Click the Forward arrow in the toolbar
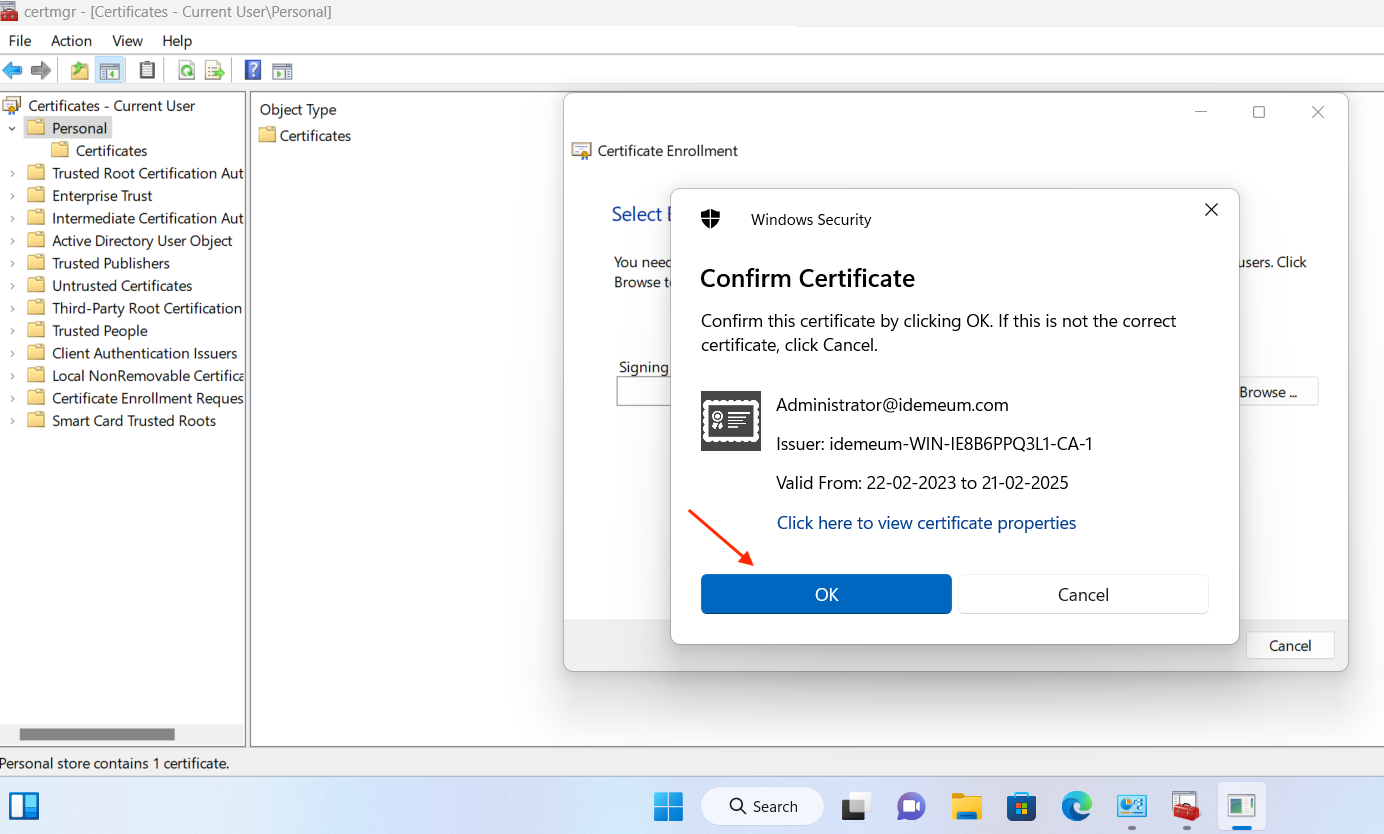This screenshot has height=834, width=1384. point(41,70)
